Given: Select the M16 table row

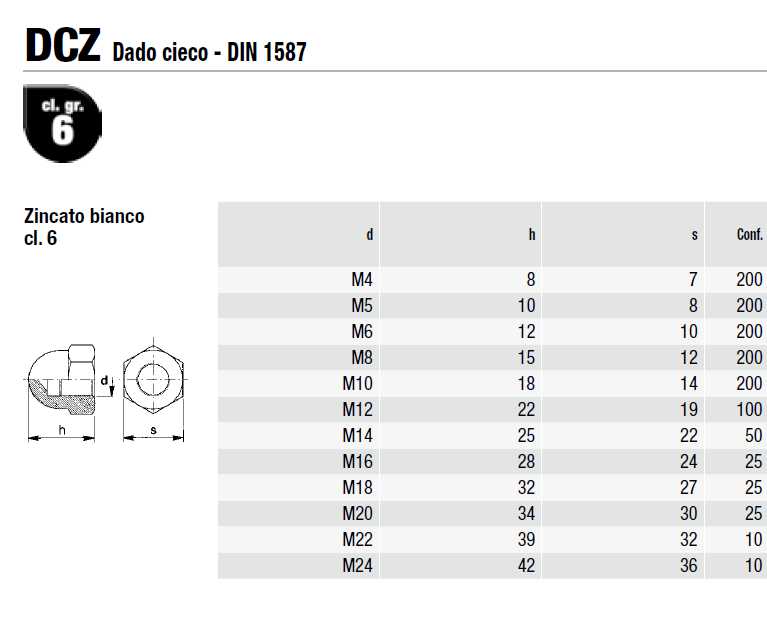Looking at the screenshot, I should tap(492, 461).
